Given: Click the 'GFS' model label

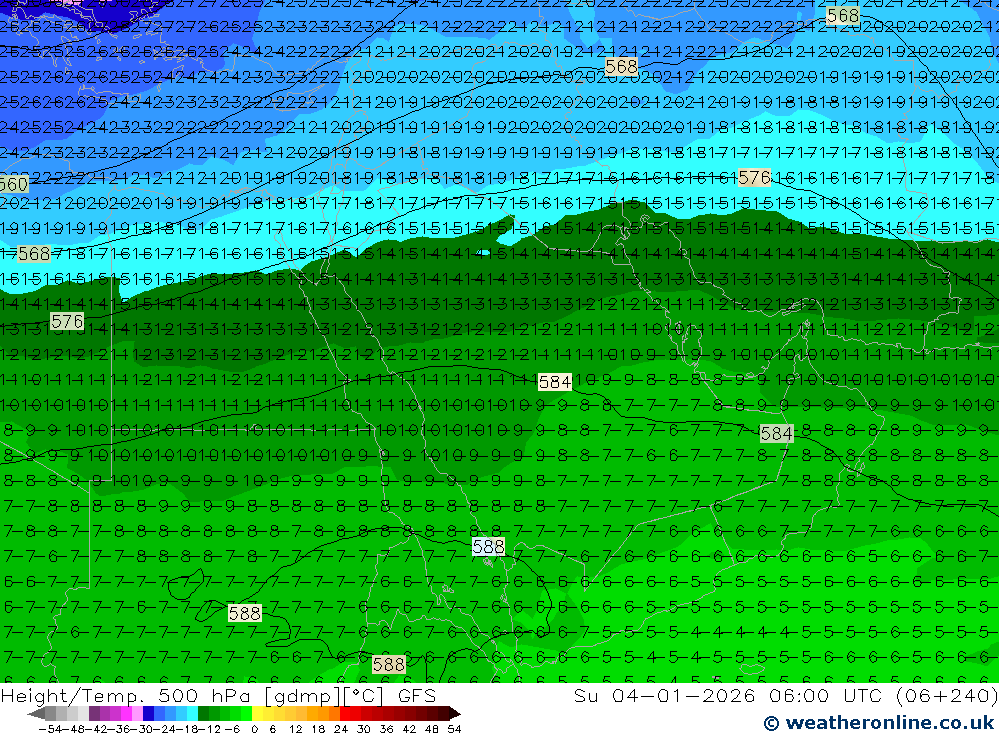Looking at the screenshot, I should 416,696.
